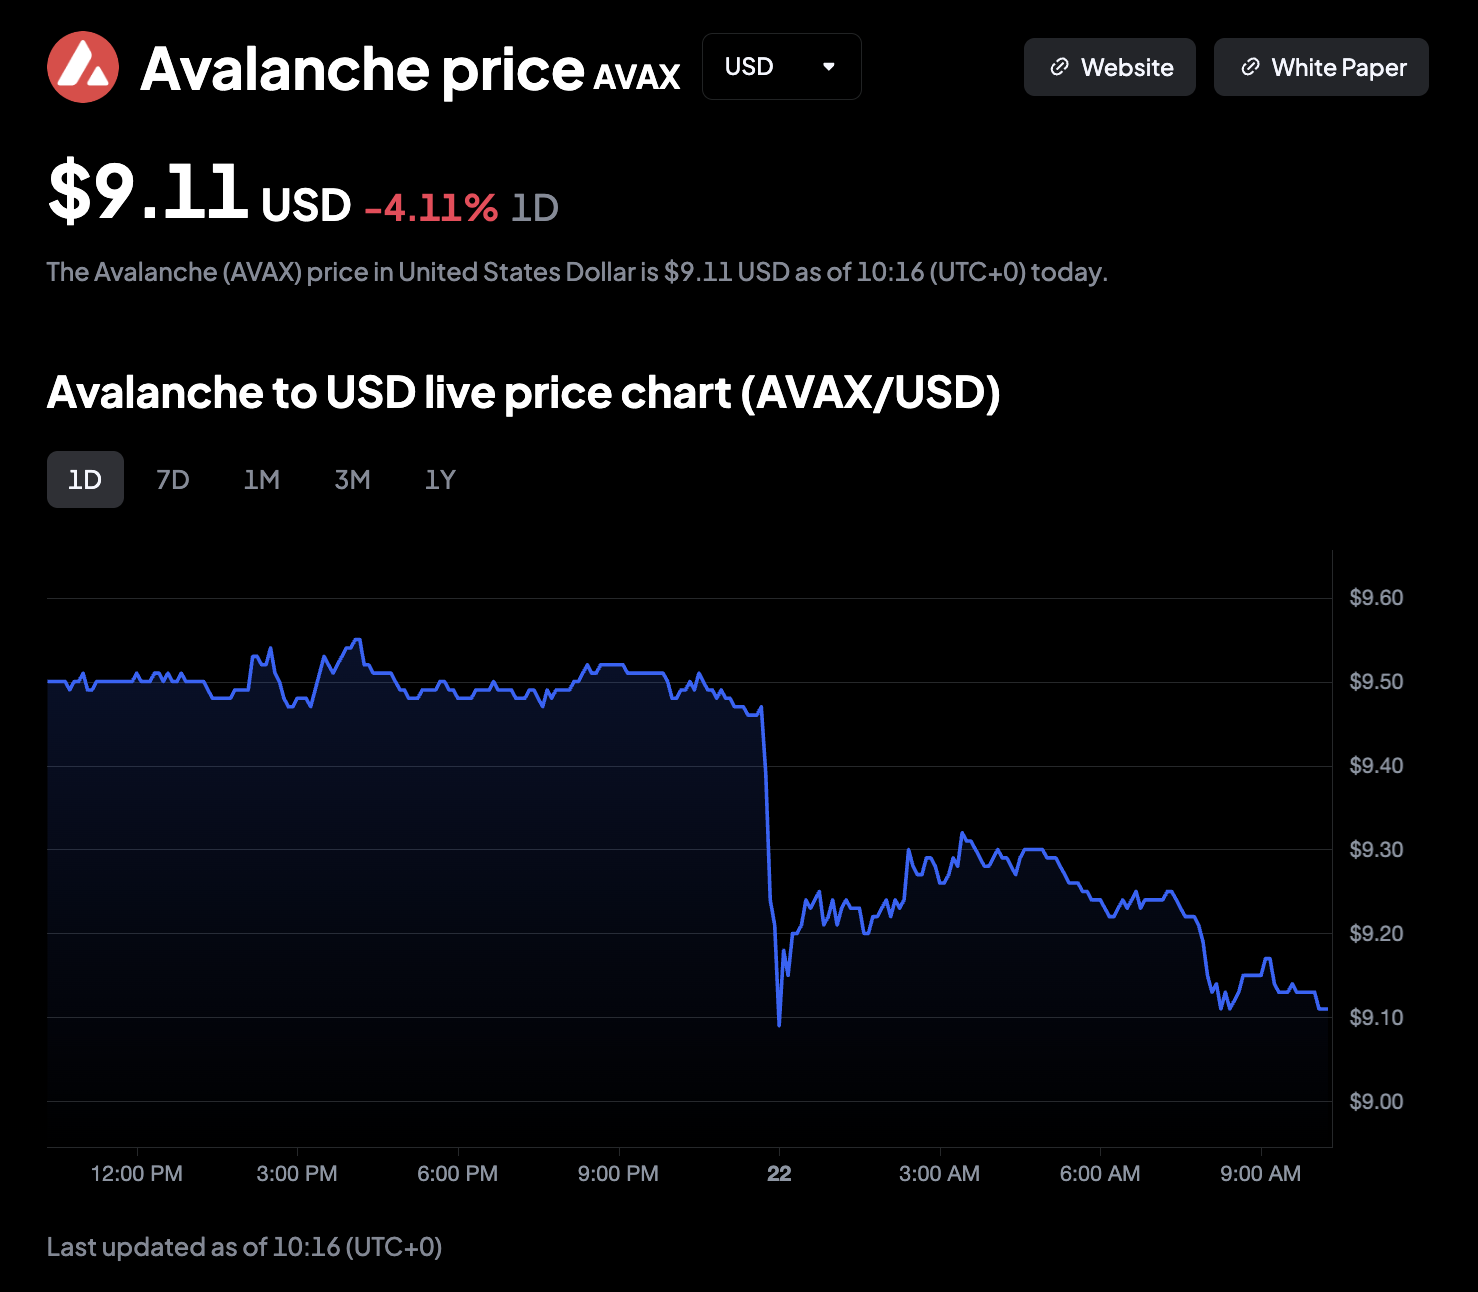Click the 22 date marker on time axis
The image size is (1478, 1292).
pyautogui.click(x=779, y=1174)
